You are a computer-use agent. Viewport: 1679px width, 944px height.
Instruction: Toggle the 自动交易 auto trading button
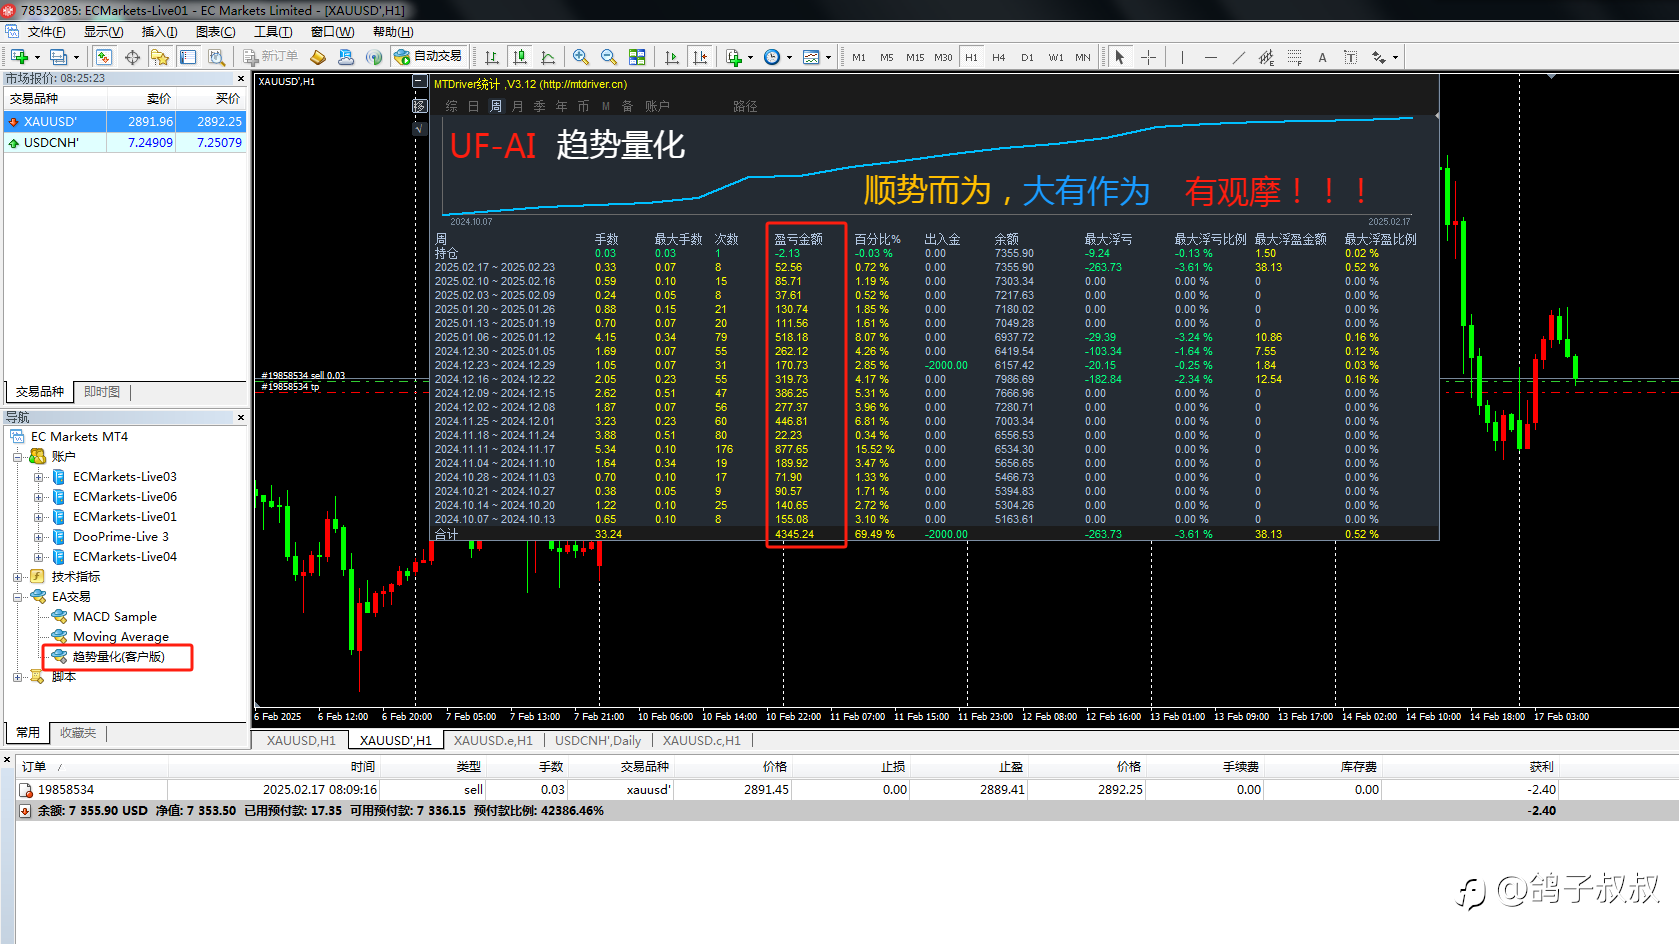coord(429,57)
